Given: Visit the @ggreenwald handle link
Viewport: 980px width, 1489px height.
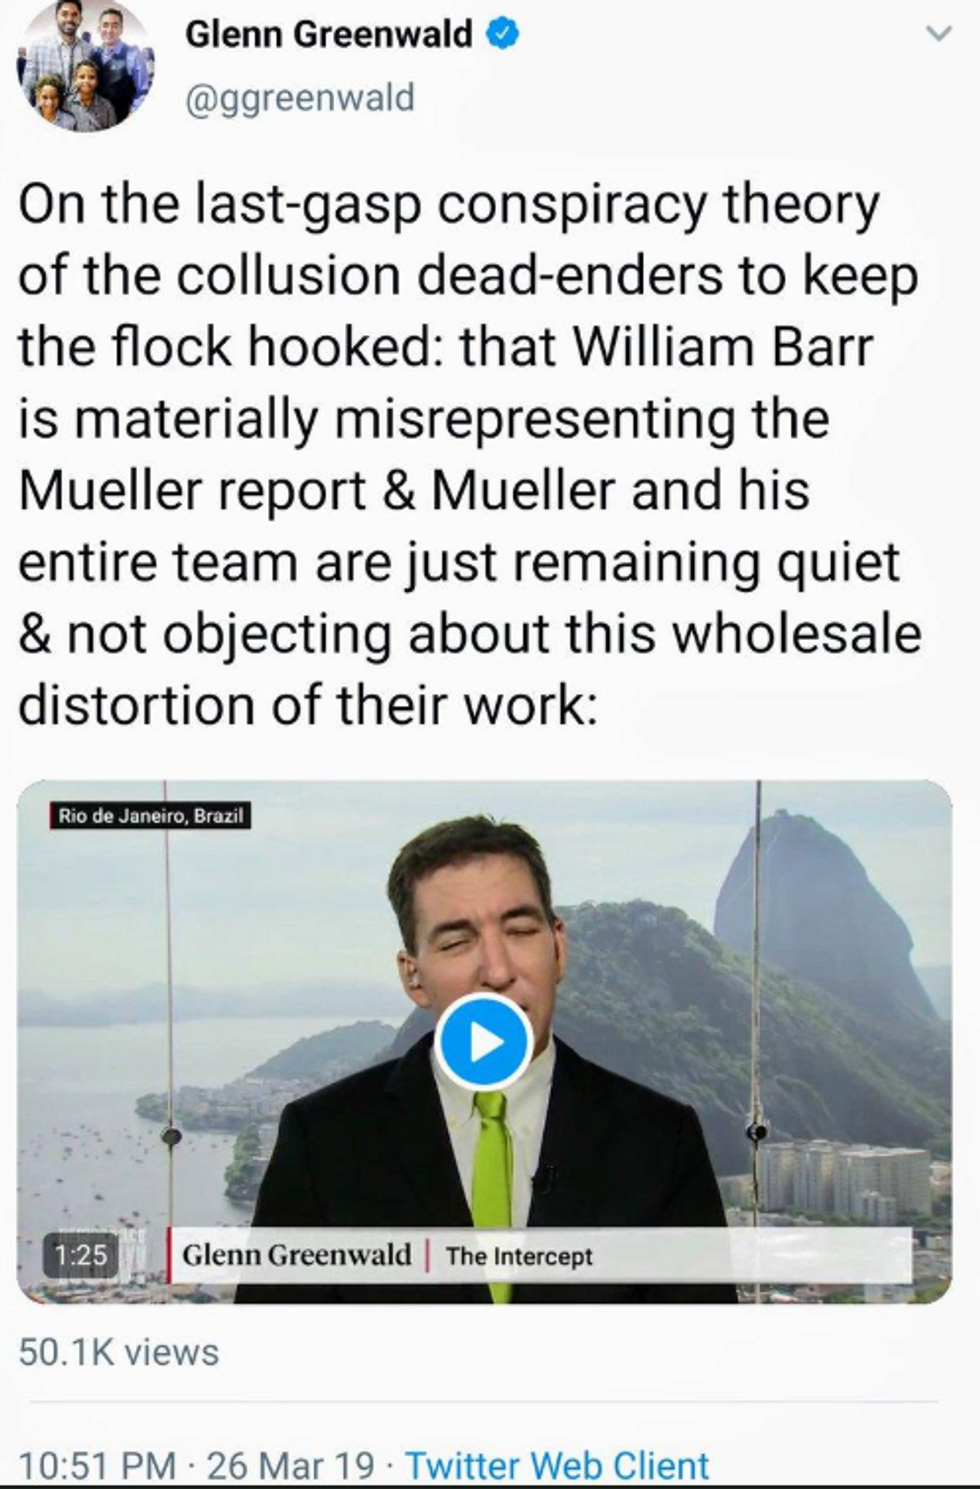Looking at the screenshot, I should (x=299, y=98).
